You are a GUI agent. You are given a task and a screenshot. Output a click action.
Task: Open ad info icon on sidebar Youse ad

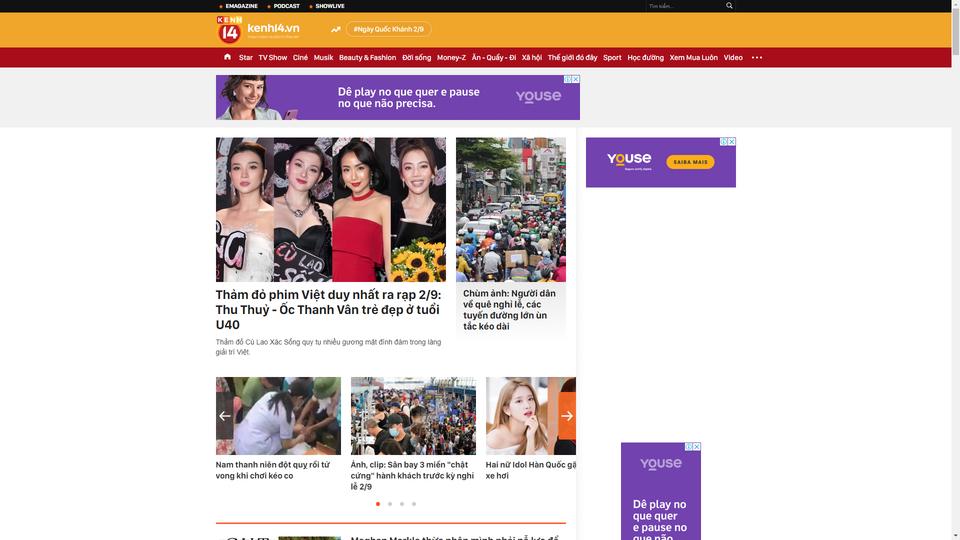tap(724, 141)
